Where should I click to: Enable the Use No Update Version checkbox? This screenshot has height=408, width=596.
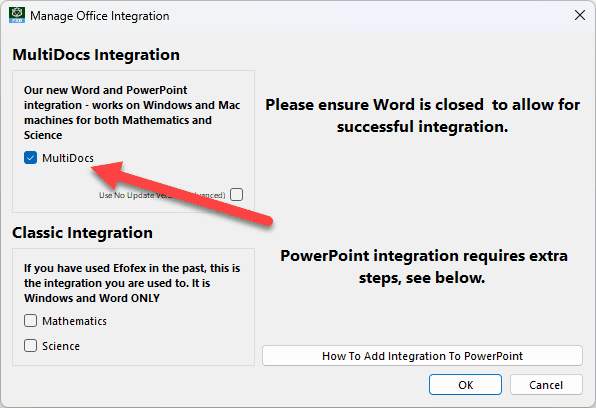236,194
